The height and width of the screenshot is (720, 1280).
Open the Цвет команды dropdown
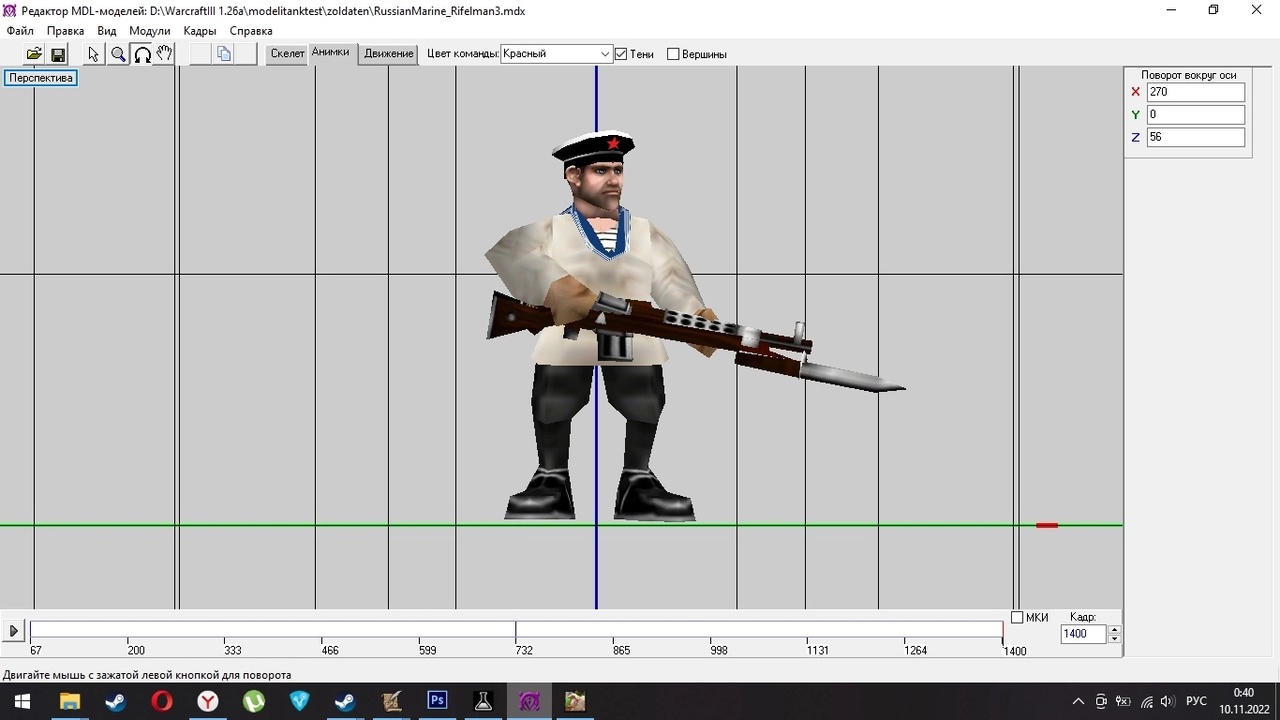pyautogui.click(x=556, y=54)
